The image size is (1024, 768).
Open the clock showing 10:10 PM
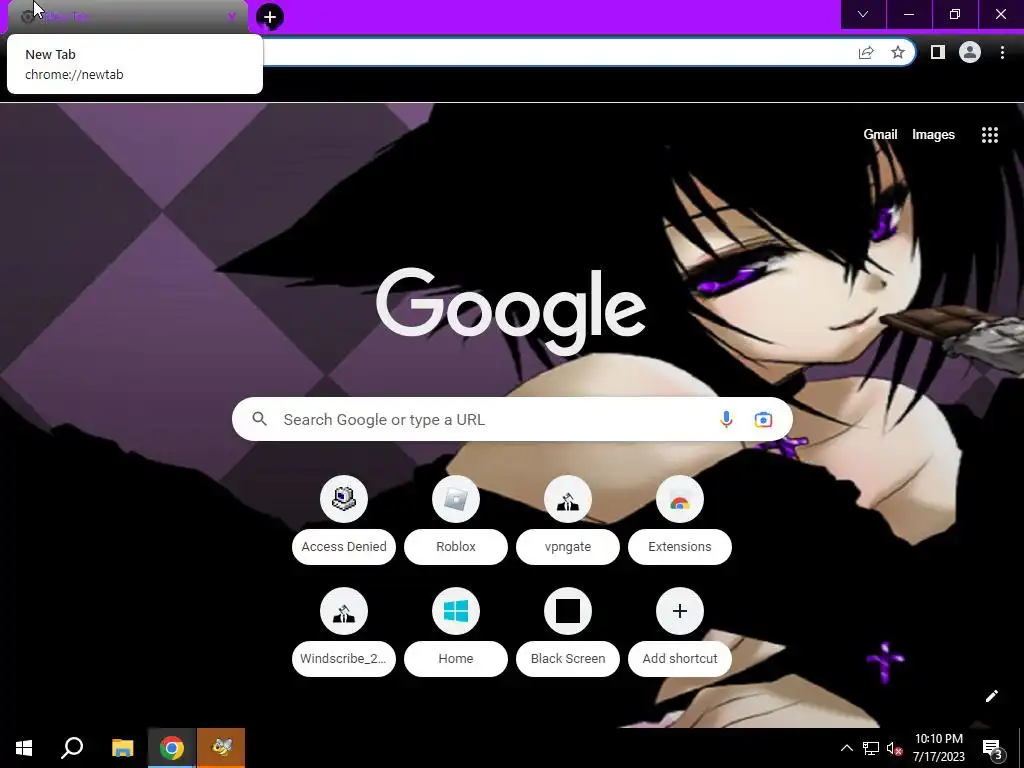tap(938, 748)
